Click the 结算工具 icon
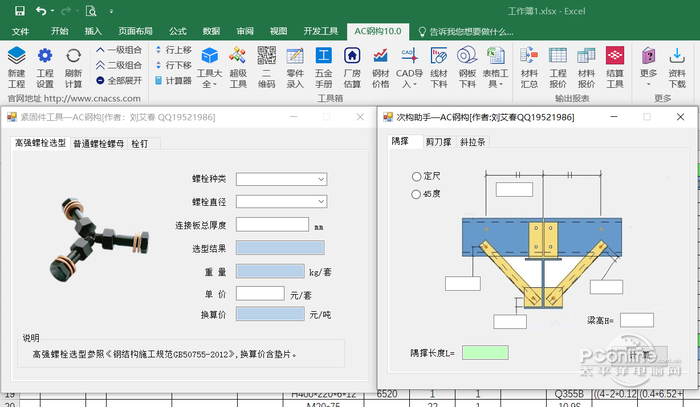Image resolution: width=700 pixels, height=407 pixels. point(615,58)
